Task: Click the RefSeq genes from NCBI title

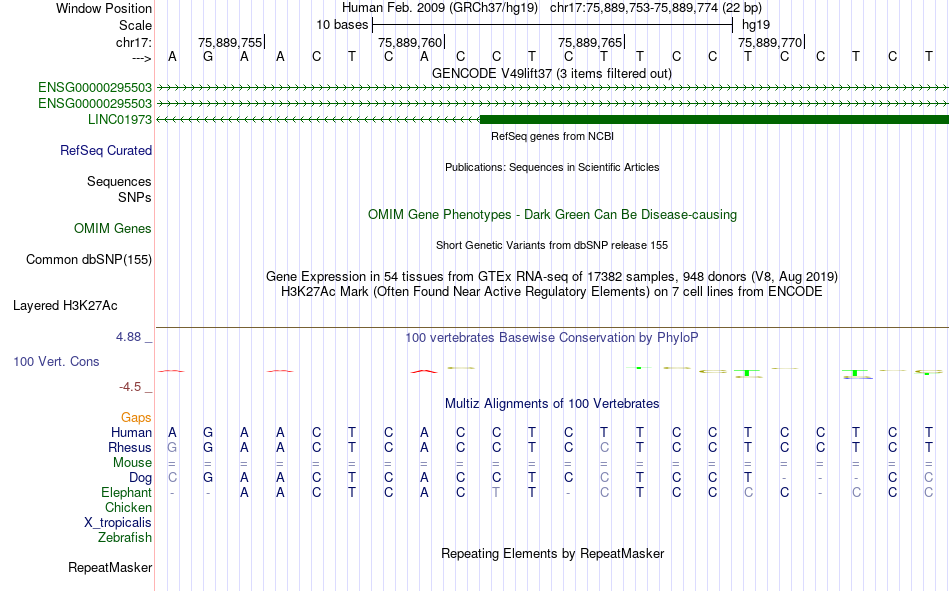Action: 553,136
